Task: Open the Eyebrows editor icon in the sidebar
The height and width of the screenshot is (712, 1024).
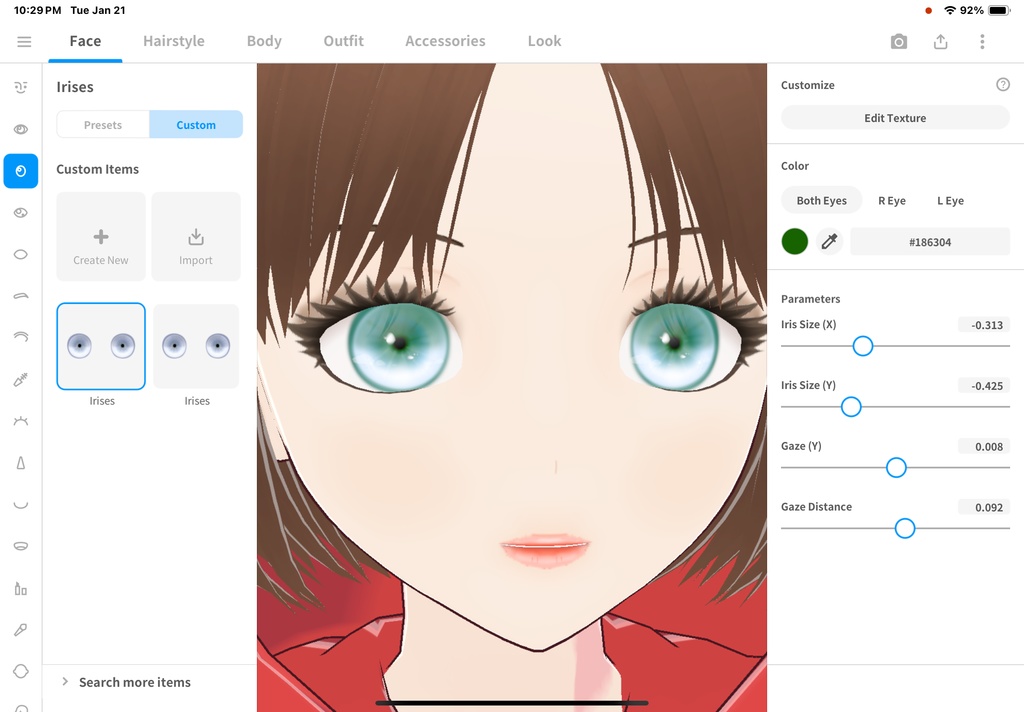Action: tap(20, 296)
